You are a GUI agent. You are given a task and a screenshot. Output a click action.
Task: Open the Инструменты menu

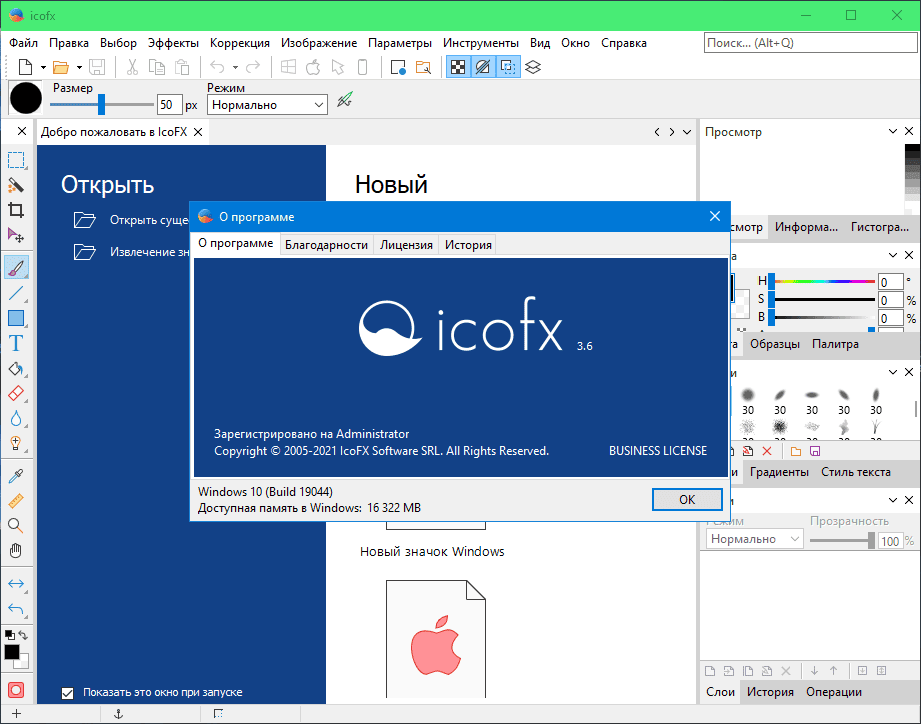coord(480,43)
